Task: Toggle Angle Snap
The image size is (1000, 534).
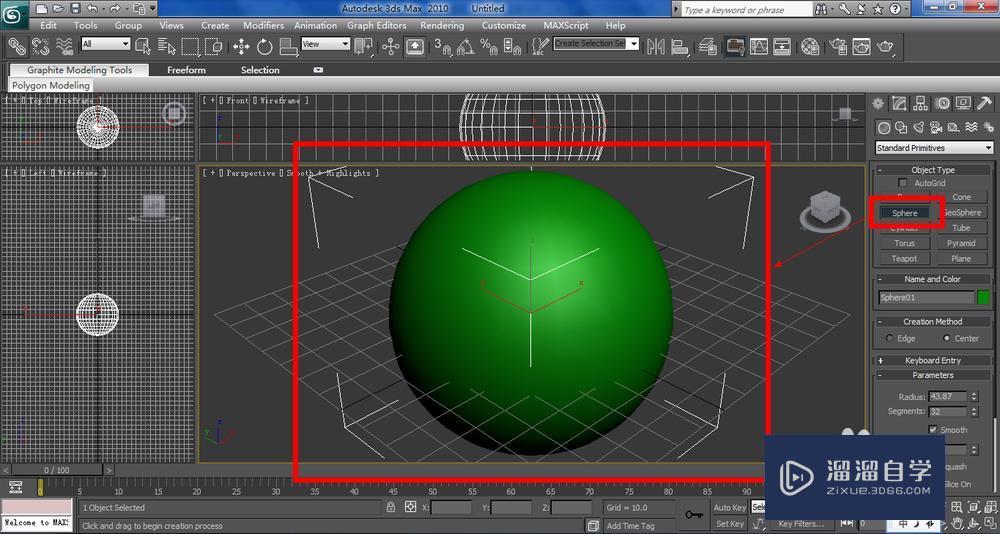Action: click(466, 46)
